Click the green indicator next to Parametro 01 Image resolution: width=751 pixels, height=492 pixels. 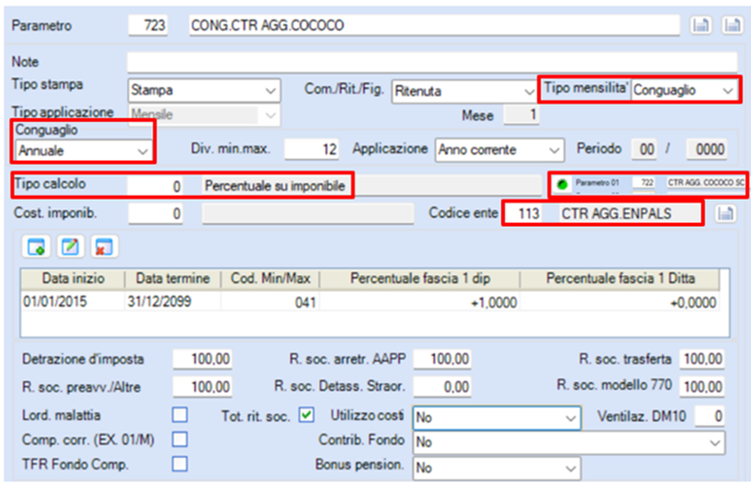click(x=562, y=183)
